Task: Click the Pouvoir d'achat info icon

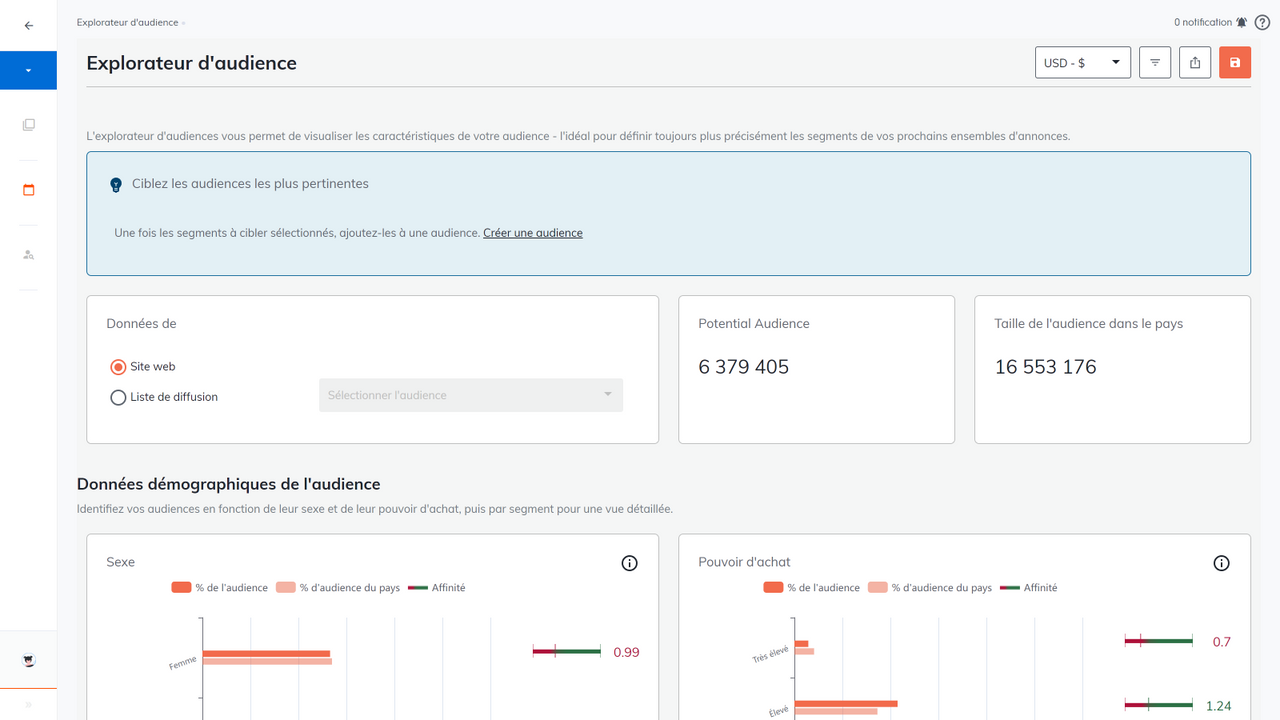Action: pyautogui.click(x=1222, y=563)
